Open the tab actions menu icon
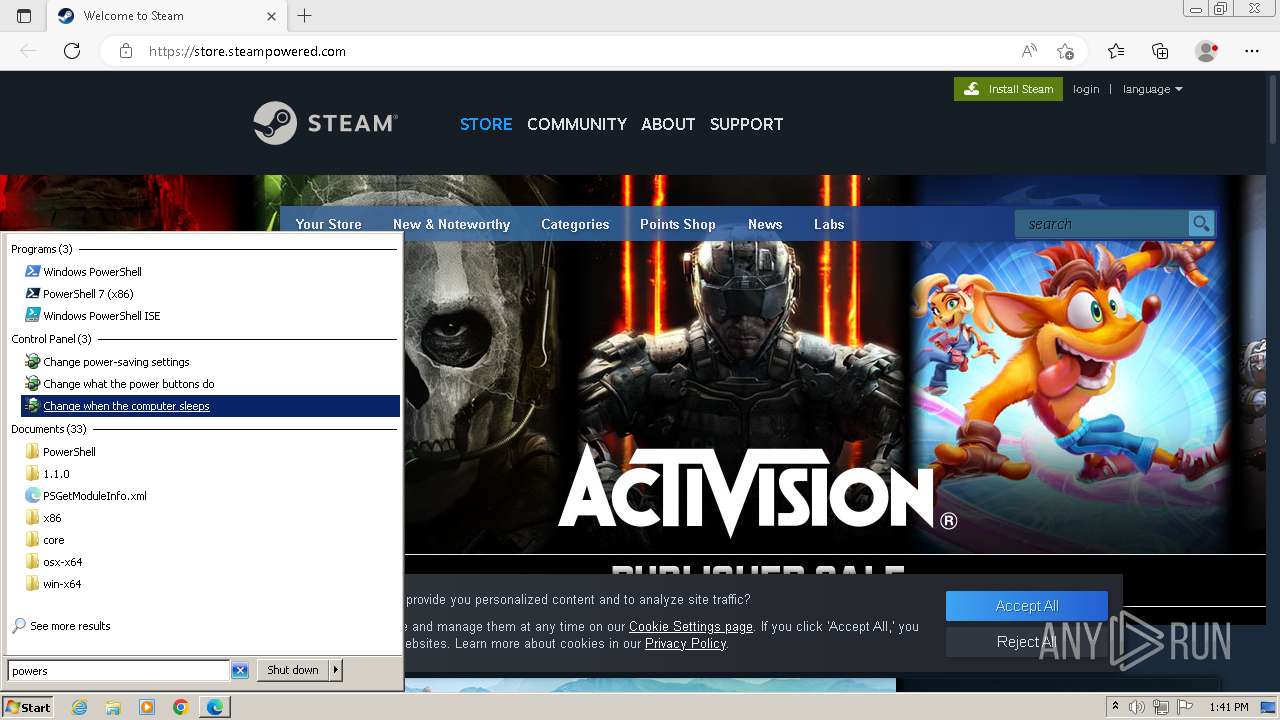This screenshot has width=1280, height=720. (x=24, y=16)
